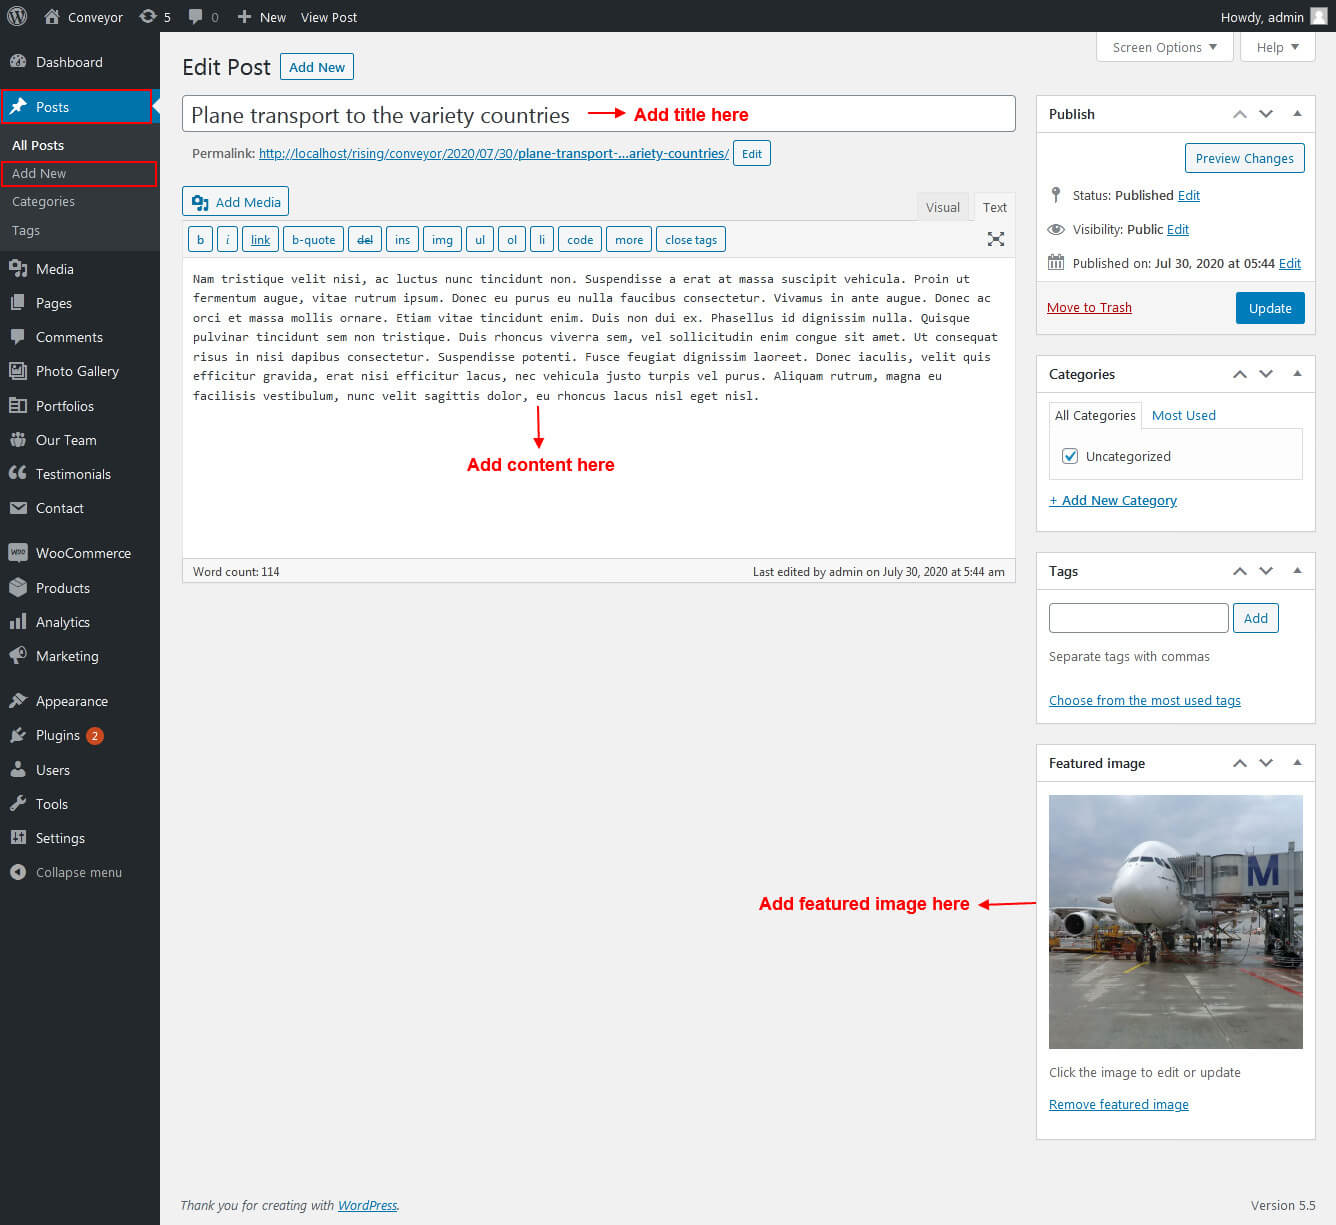Click the WordPress logo in admin bar

(17, 17)
